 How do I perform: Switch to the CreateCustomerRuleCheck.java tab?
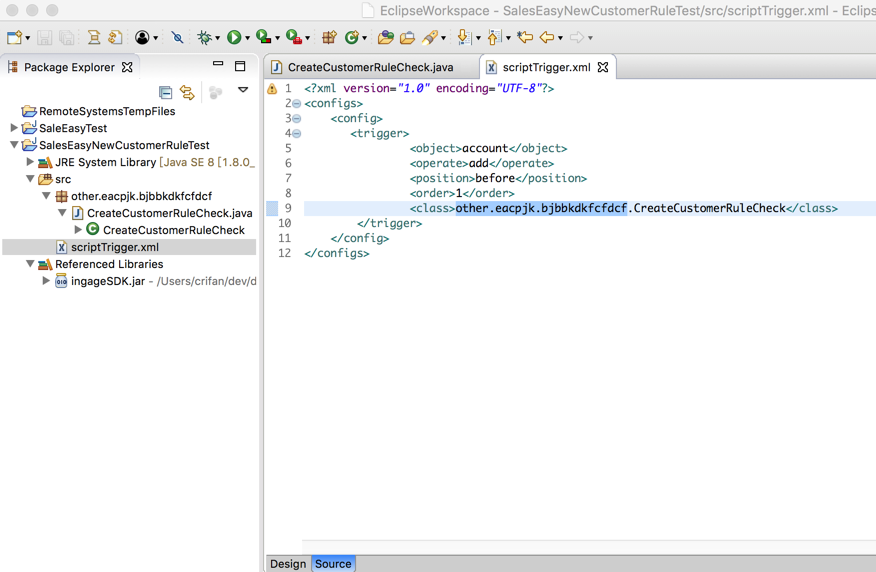tap(370, 67)
